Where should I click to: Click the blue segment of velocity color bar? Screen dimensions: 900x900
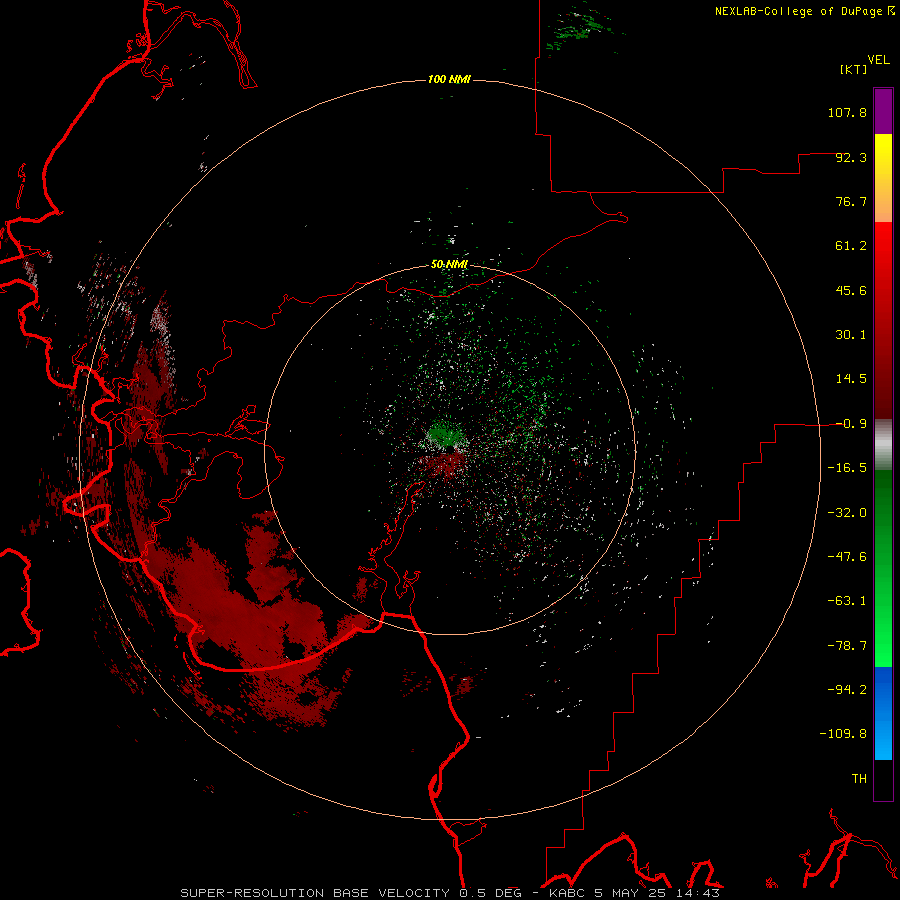[x=883, y=713]
